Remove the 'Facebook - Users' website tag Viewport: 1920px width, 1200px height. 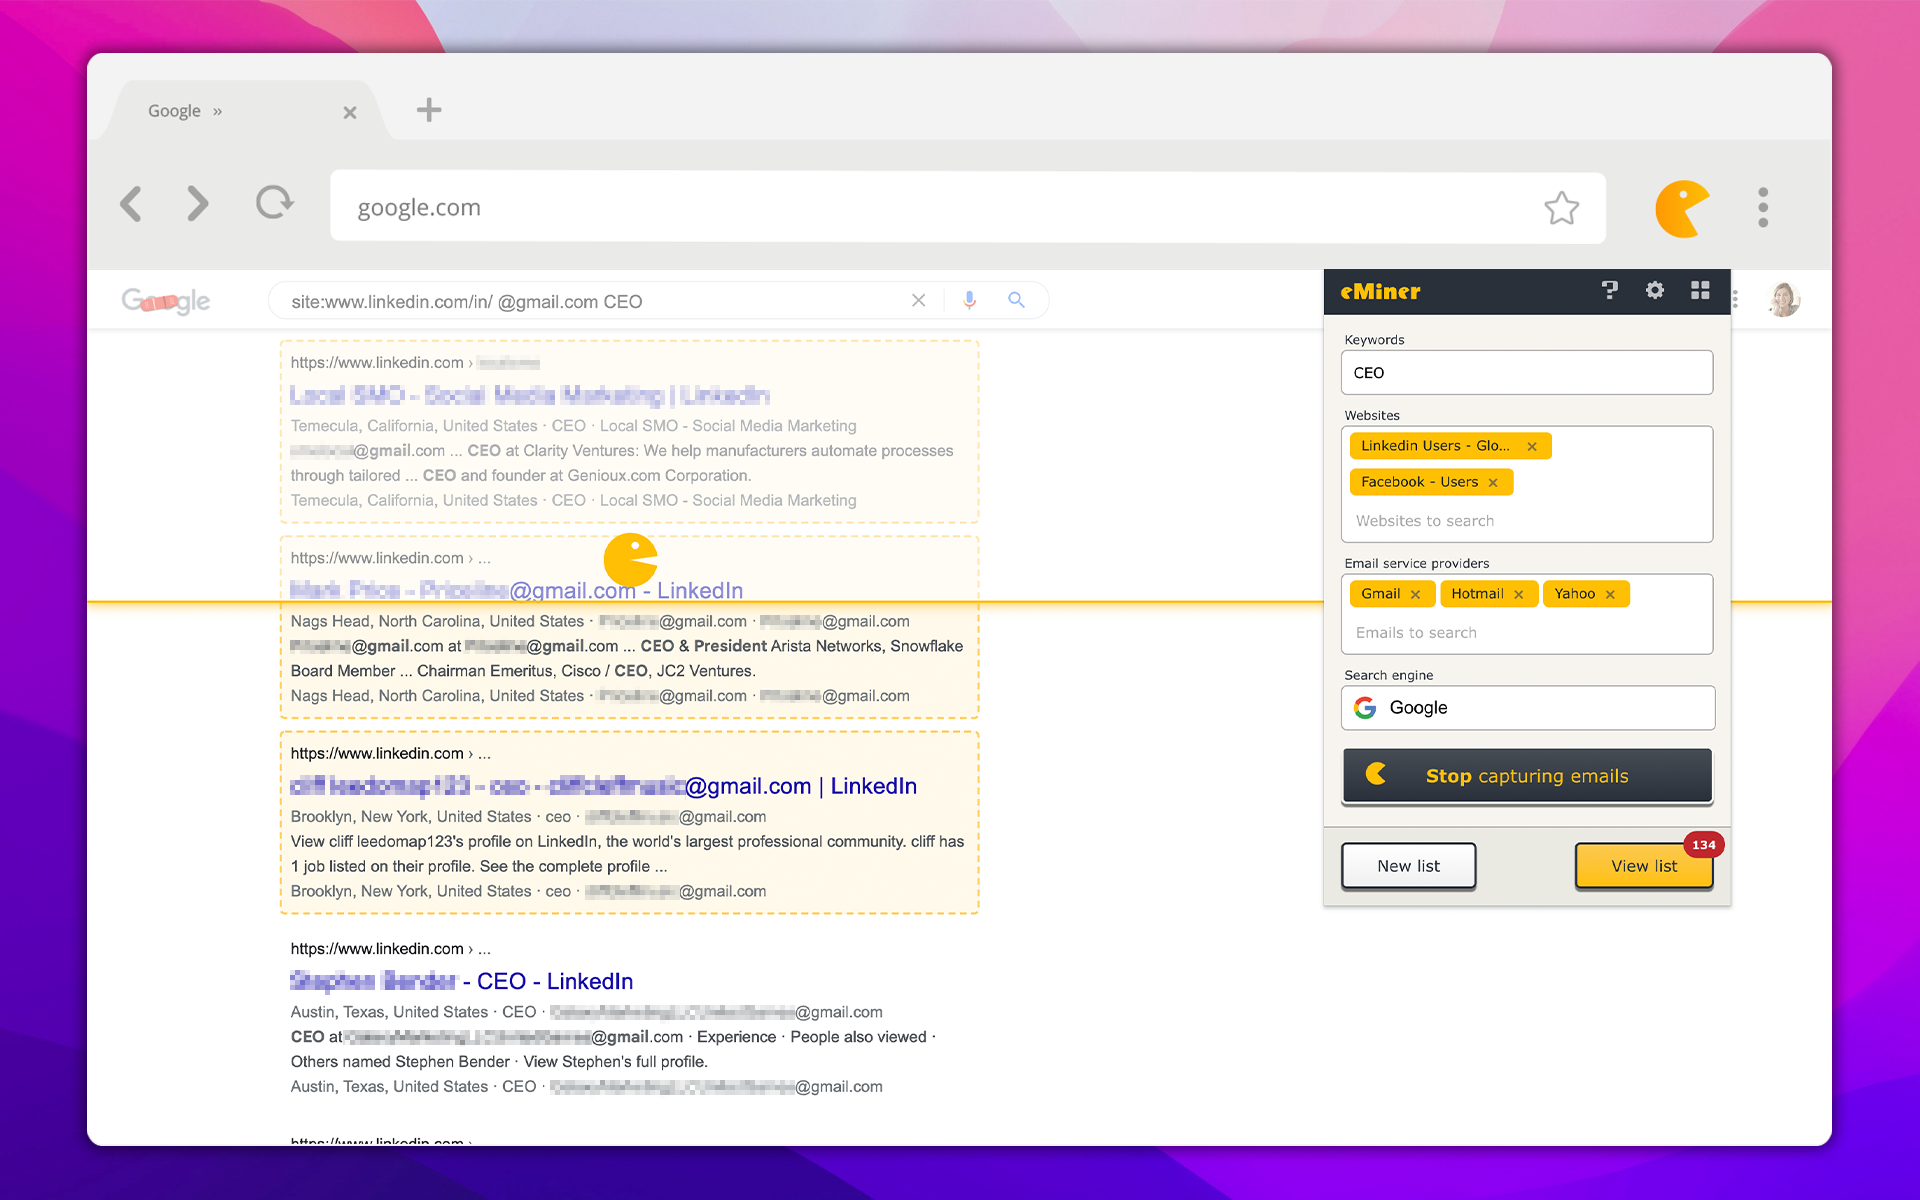[x=1492, y=482]
